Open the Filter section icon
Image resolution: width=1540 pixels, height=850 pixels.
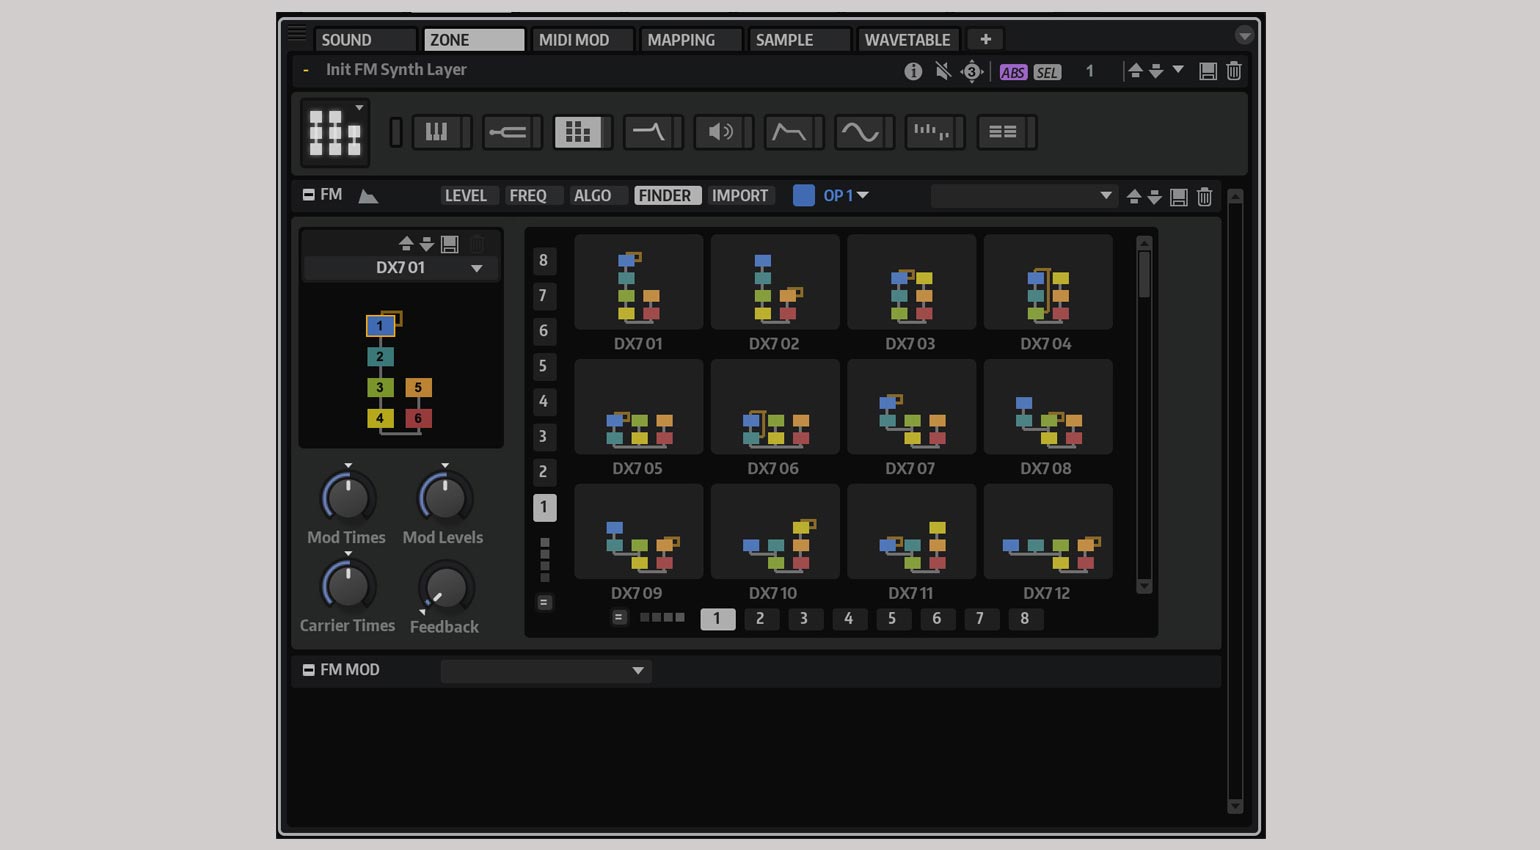tap(648, 132)
